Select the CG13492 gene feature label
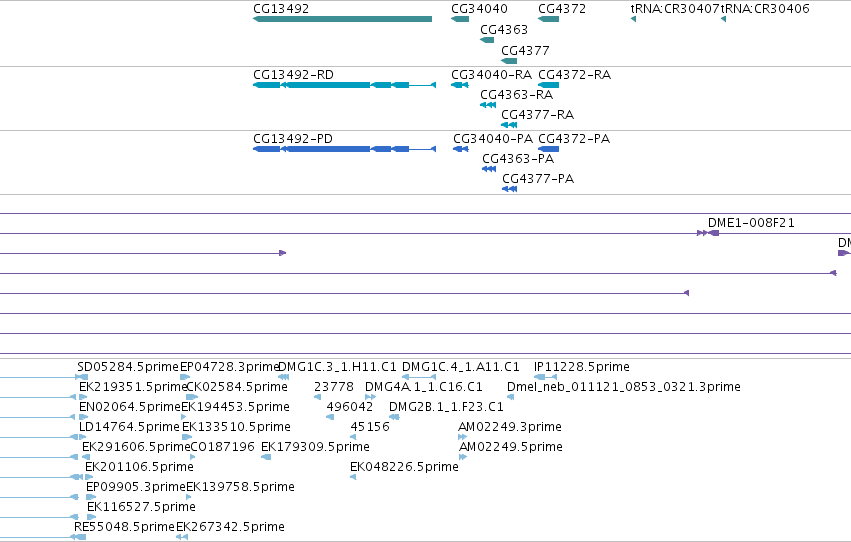This screenshot has height=542, width=851. coord(281,9)
